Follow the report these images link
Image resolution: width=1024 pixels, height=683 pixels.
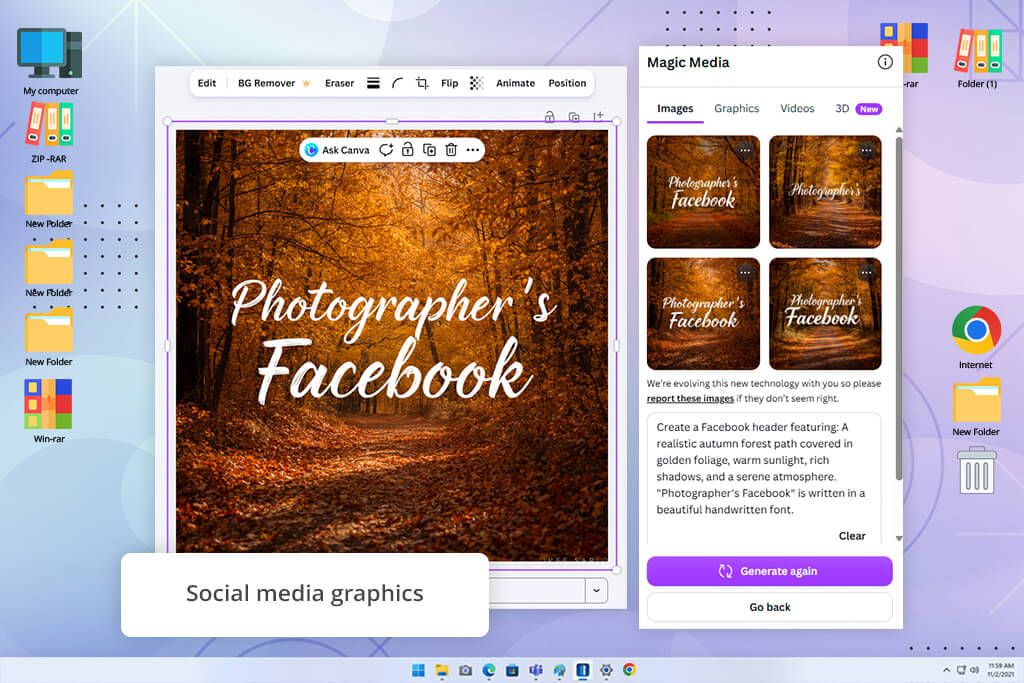690,398
